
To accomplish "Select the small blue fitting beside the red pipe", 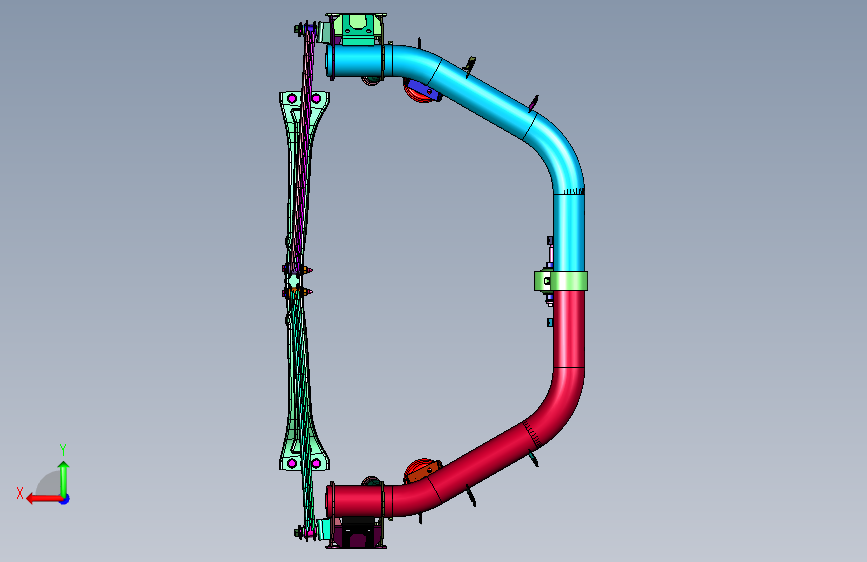I will (x=550, y=322).
